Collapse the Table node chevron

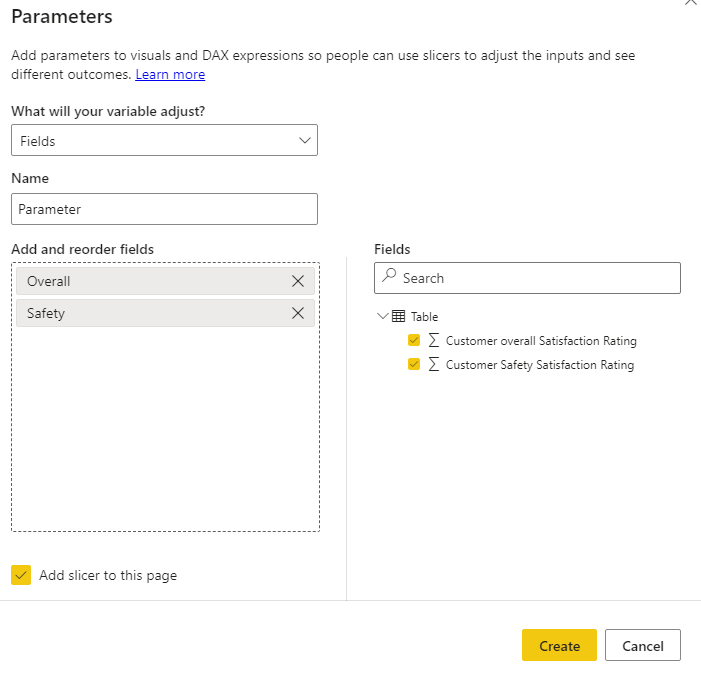[383, 316]
